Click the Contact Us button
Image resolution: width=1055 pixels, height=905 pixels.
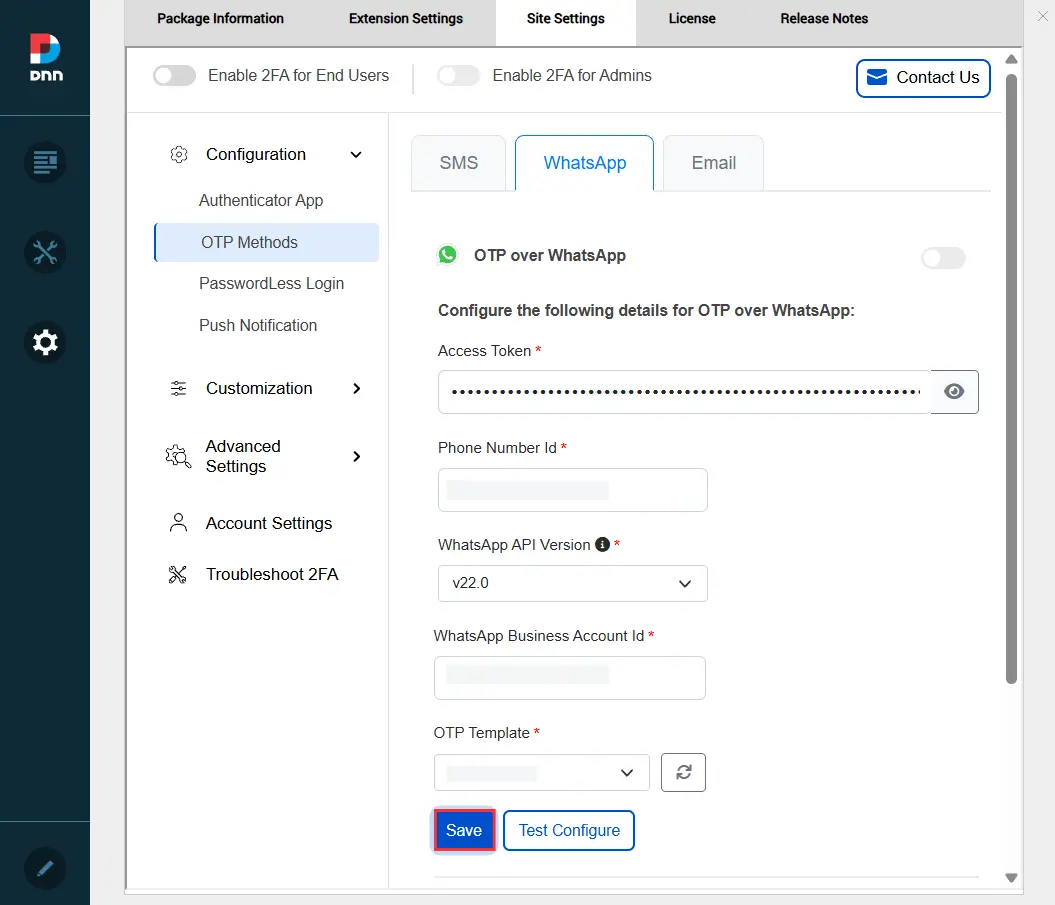pyautogui.click(x=923, y=78)
